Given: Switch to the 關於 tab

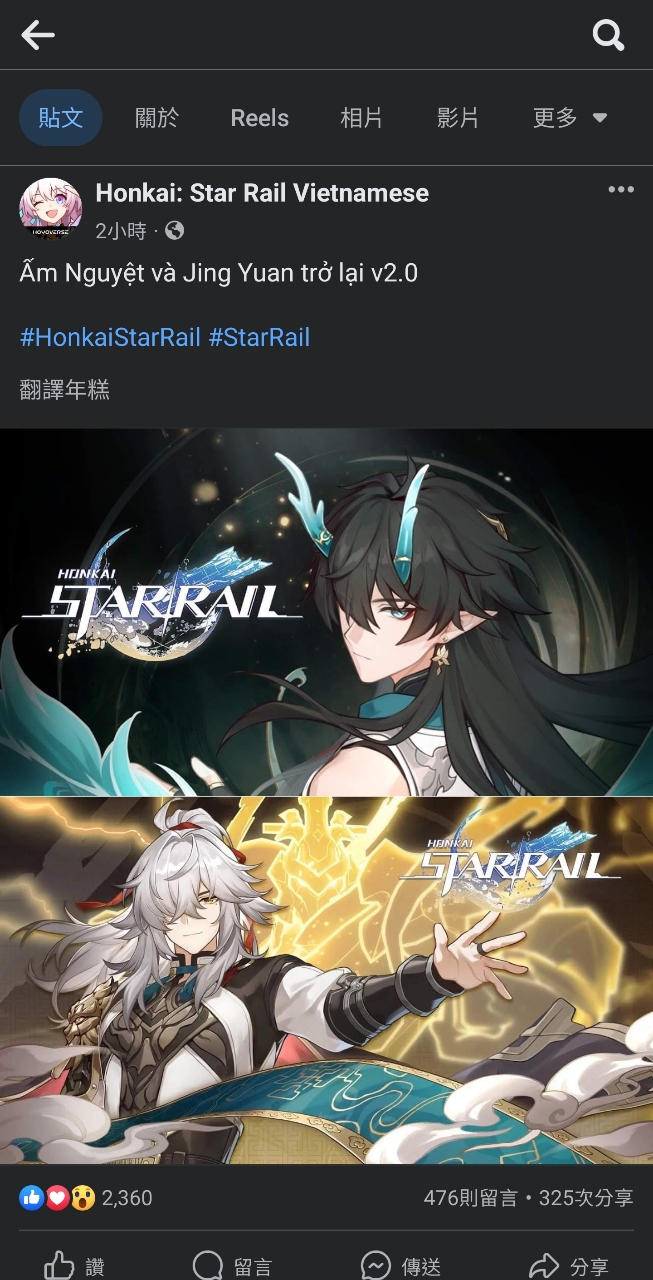Looking at the screenshot, I should [157, 118].
